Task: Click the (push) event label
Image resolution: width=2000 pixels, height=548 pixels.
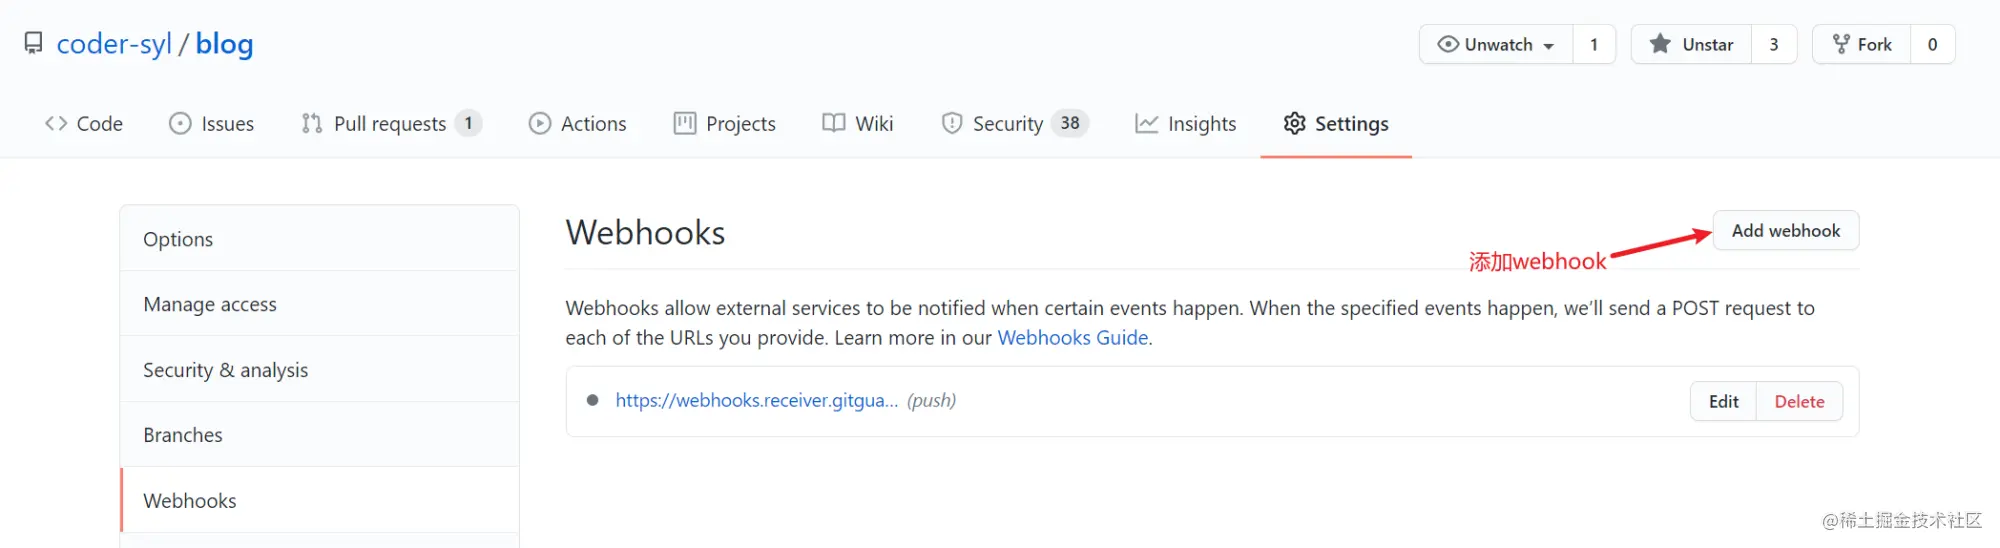Action: (931, 400)
